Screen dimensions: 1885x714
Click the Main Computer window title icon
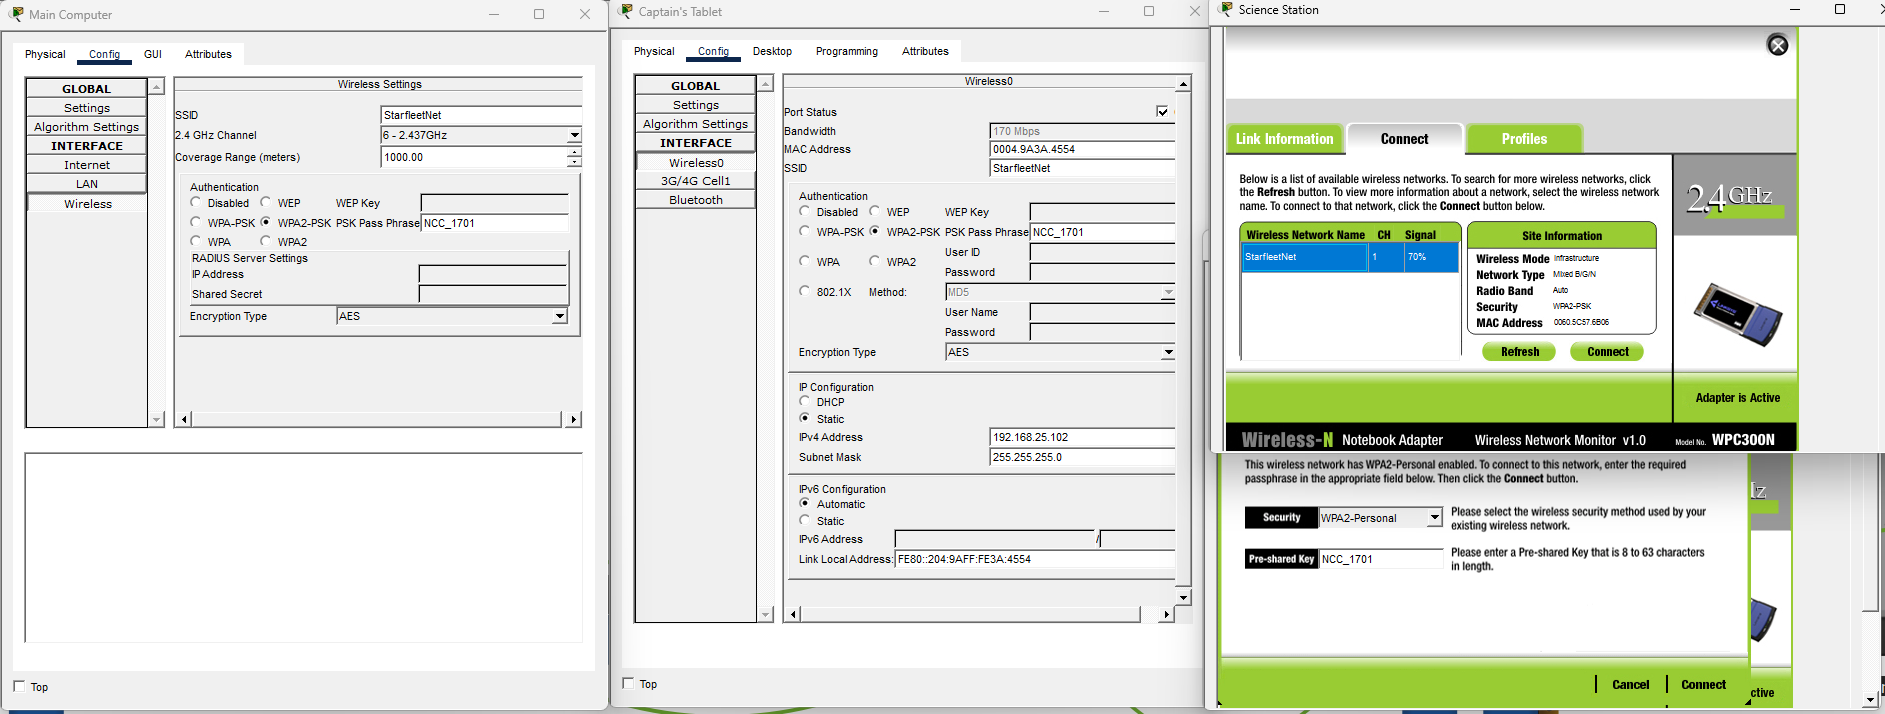pos(17,14)
